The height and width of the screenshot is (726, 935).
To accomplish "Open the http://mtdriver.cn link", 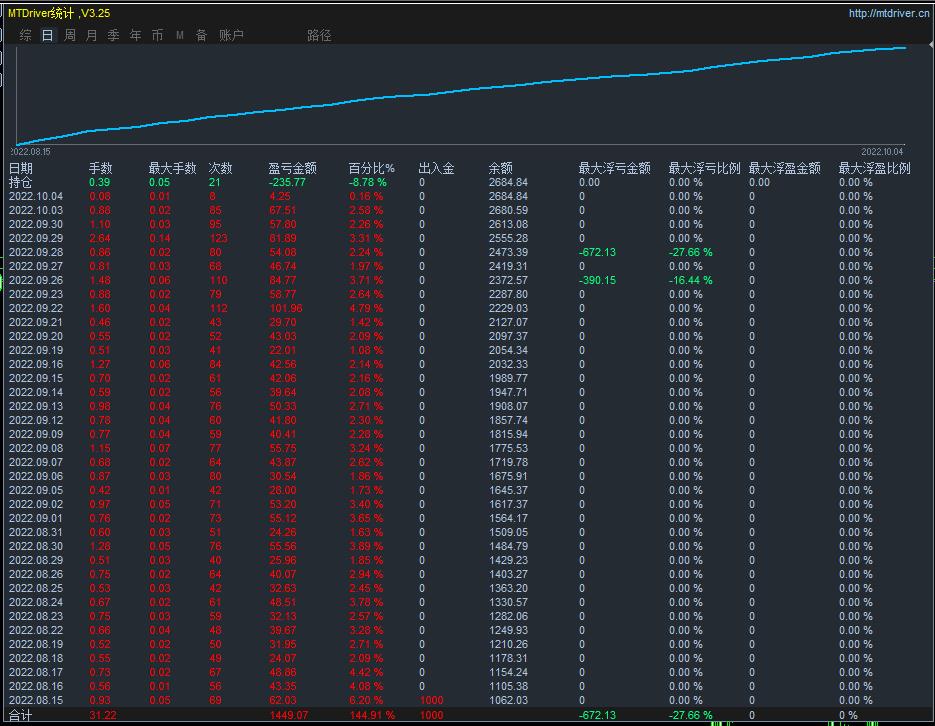I will pyautogui.click(x=888, y=13).
